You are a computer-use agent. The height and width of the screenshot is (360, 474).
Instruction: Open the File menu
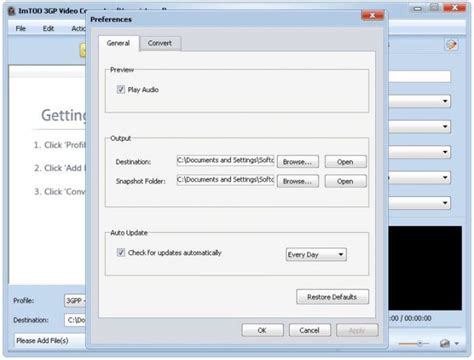tap(21, 28)
